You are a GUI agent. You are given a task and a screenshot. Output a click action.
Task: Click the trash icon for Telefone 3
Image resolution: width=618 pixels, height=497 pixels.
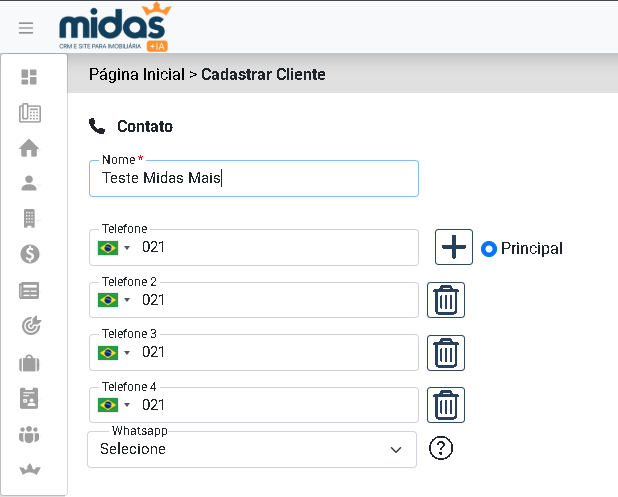tap(446, 352)
